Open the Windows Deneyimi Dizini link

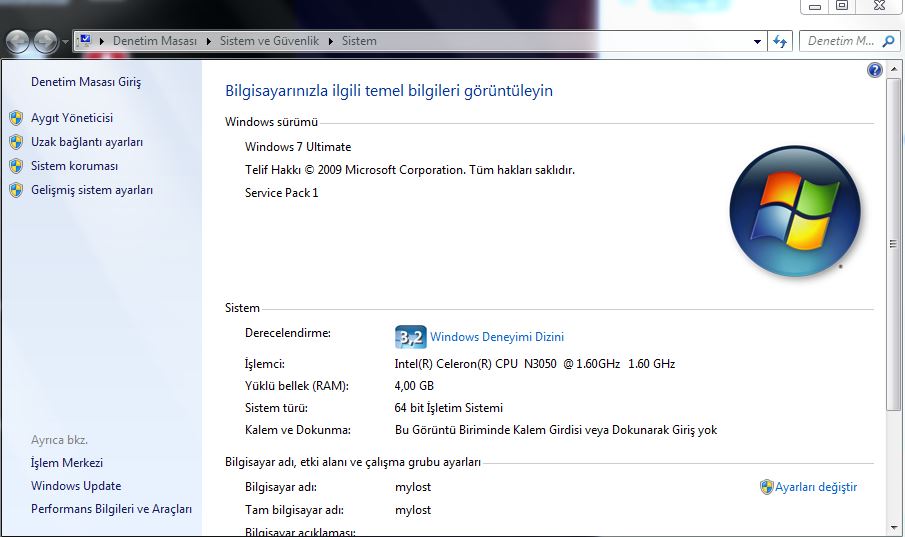click(496, 337)
